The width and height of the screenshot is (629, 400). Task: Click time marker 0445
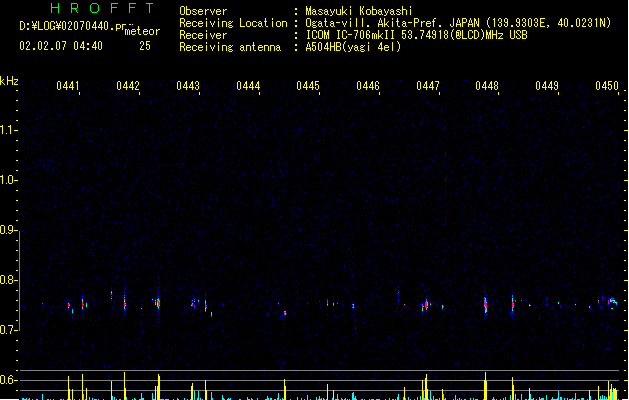308,86
